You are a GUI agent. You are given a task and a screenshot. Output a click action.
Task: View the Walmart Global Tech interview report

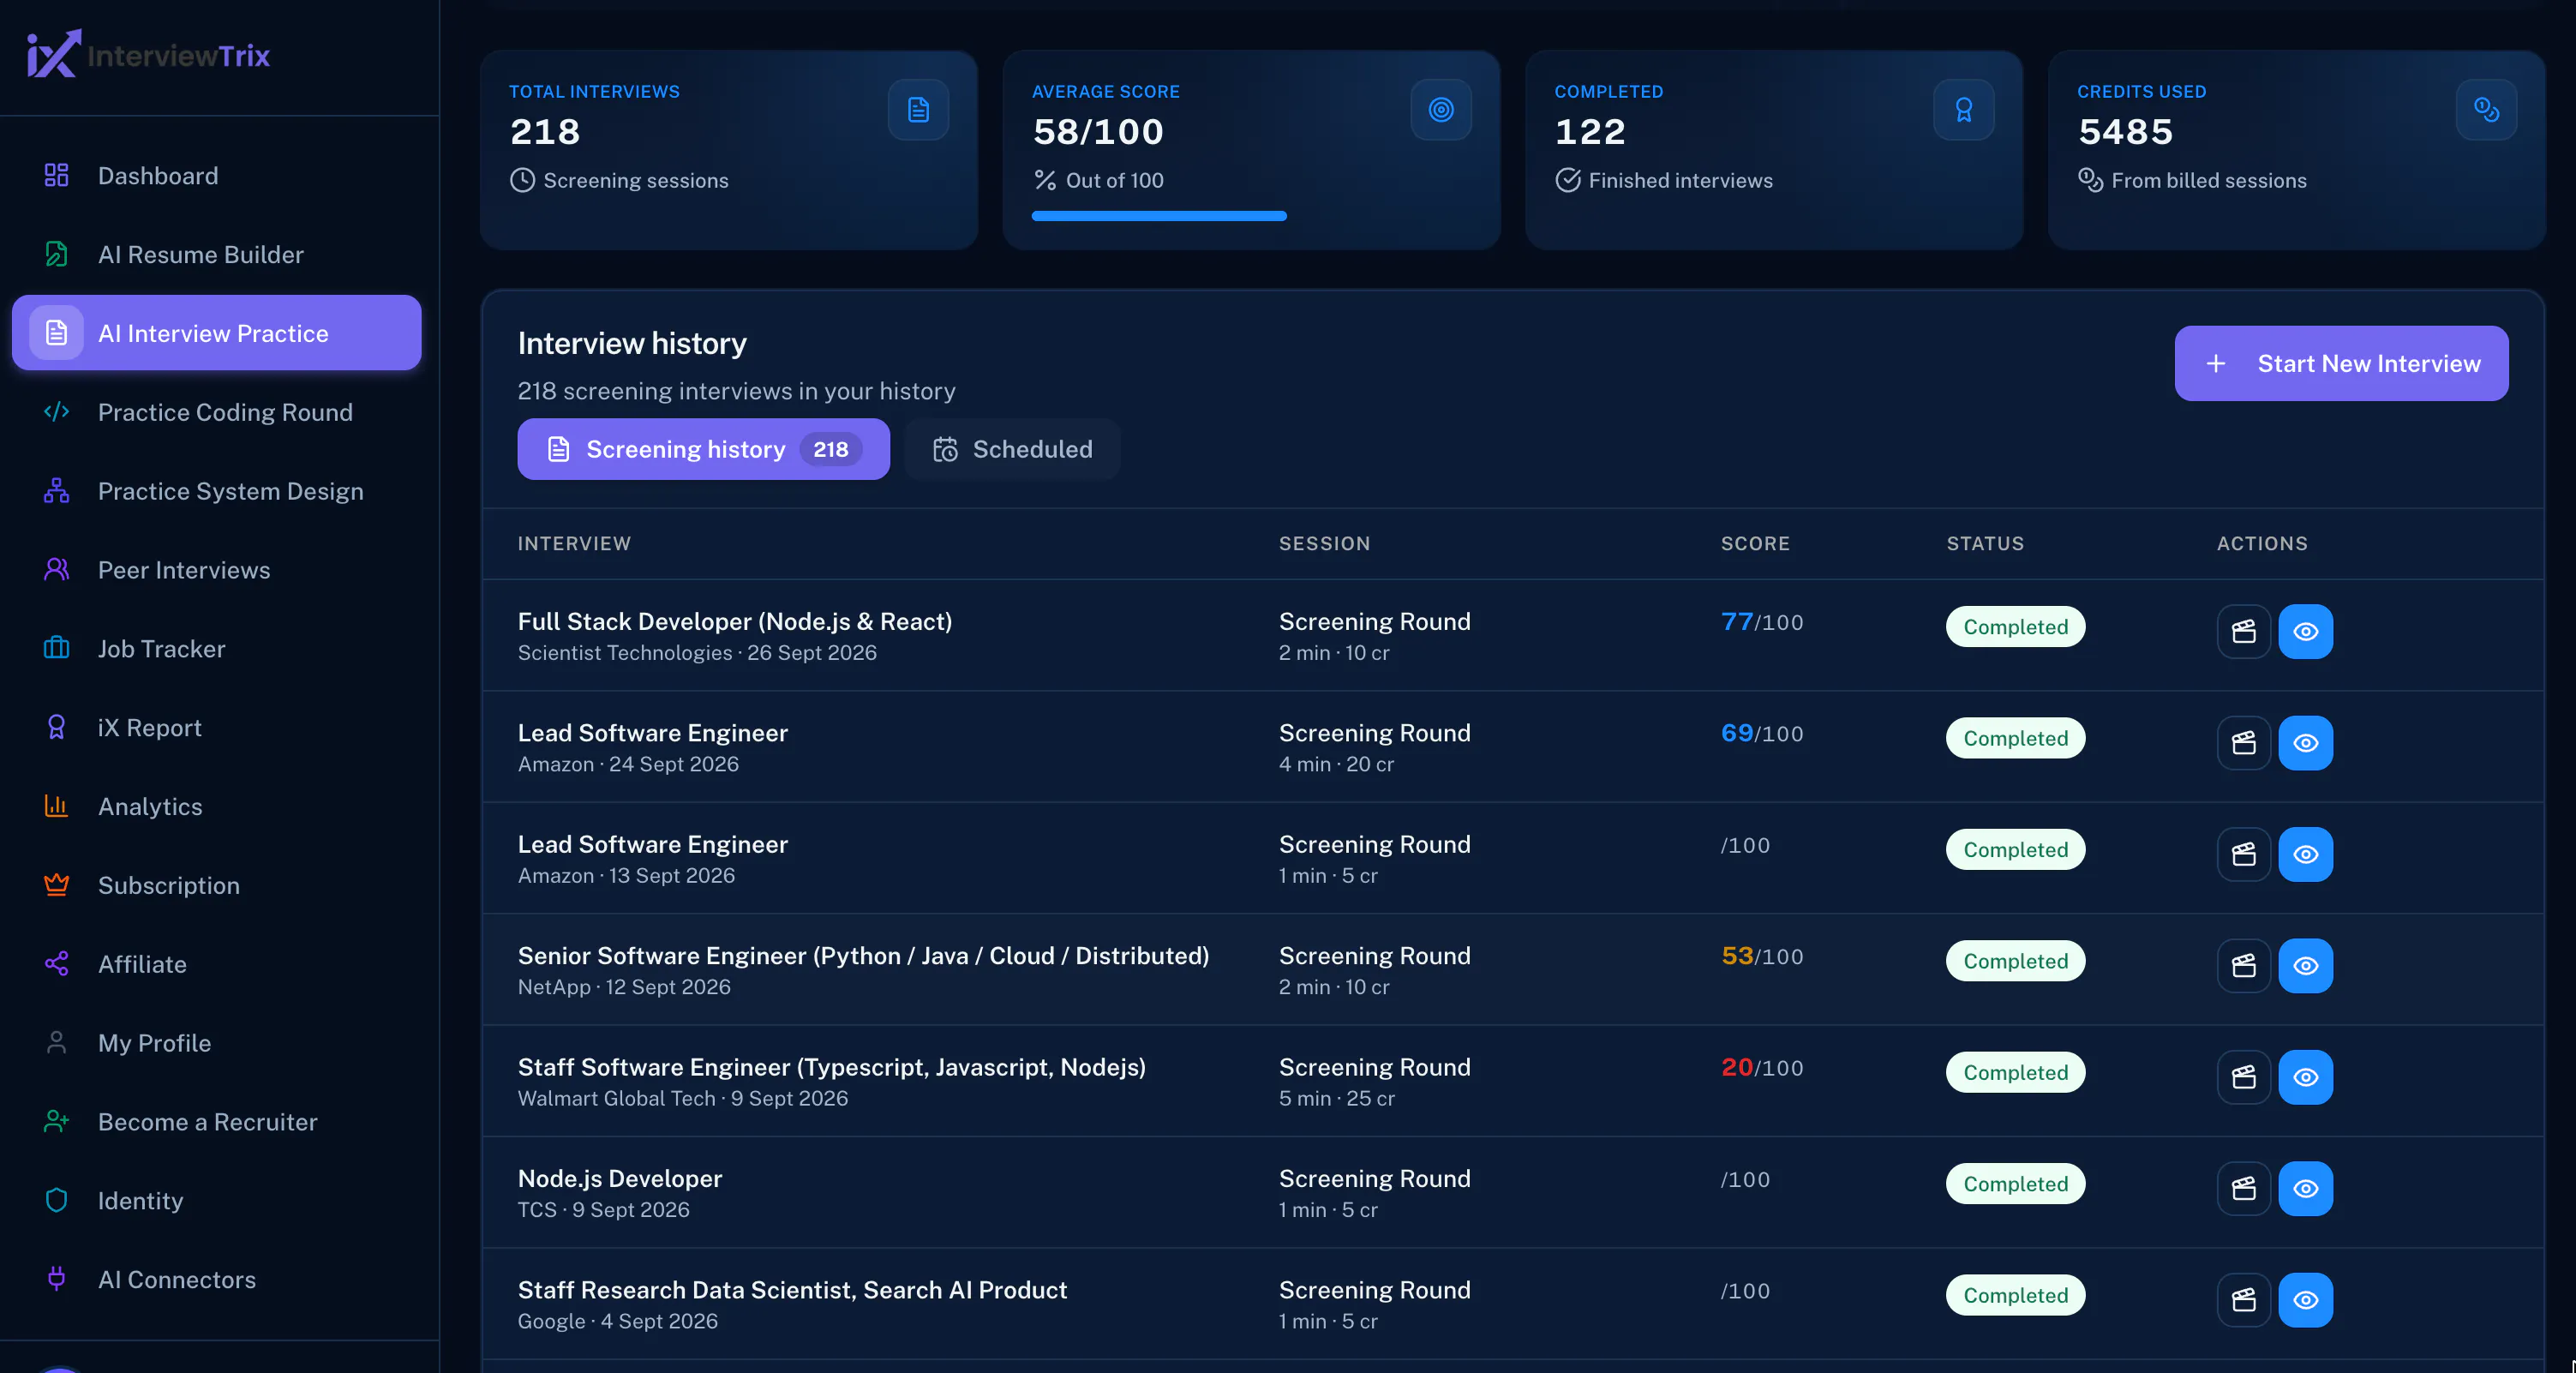point(2305,1077)
